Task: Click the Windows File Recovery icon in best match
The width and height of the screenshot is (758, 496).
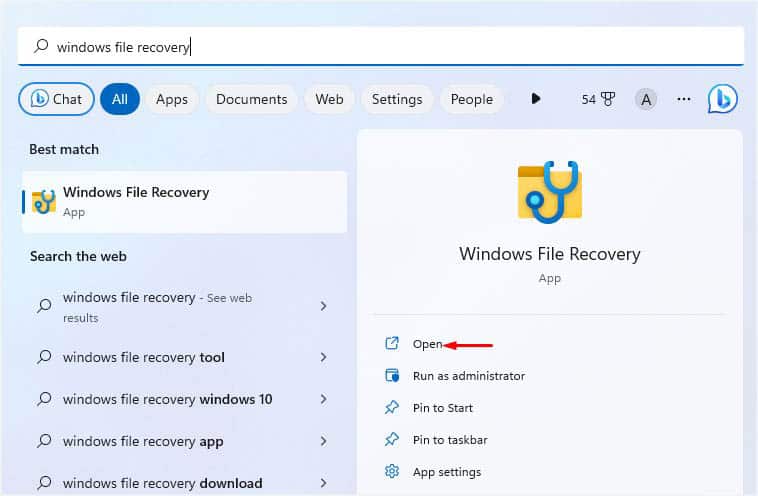Action: pos(44,202)
